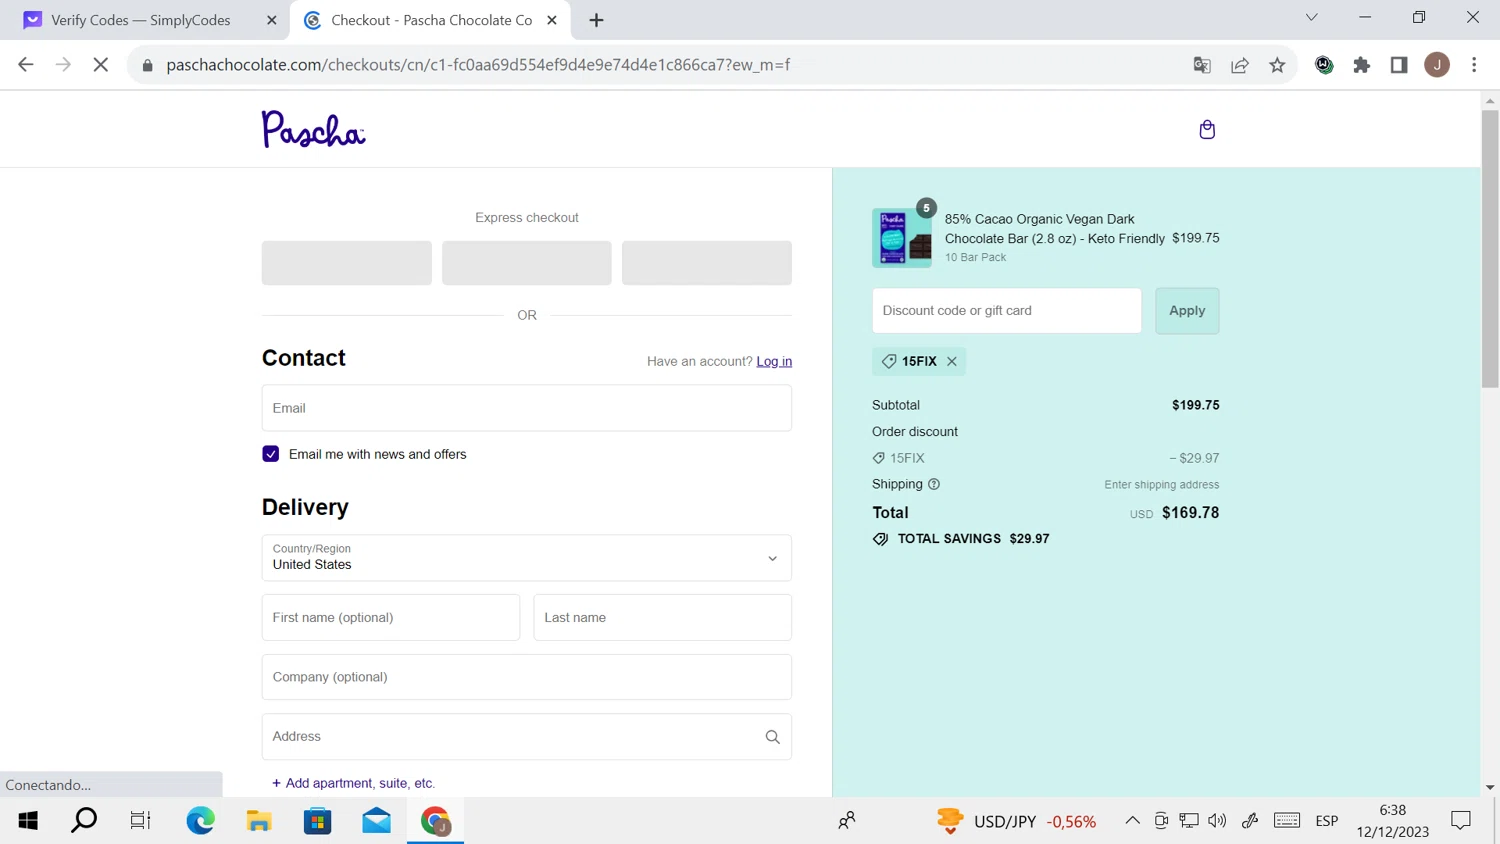Screen dimensions: 1500x844
Task: Click the Discount code or gift card field
Action: pyautogui.click(x=1007, y=311)
